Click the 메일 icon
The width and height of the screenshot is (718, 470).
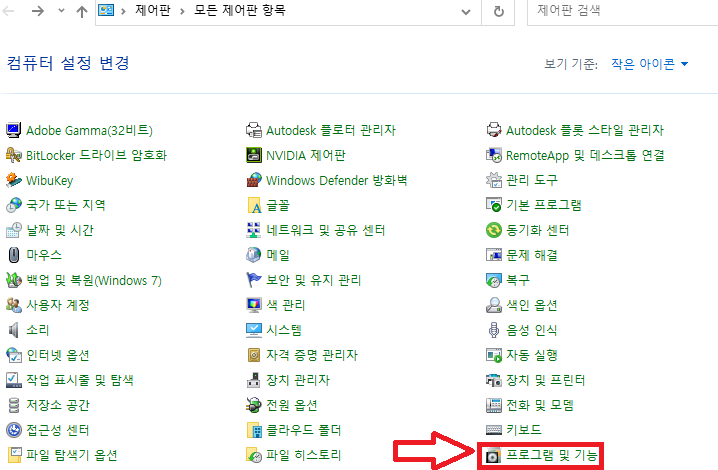pyautogui.click(x=254, y=255)
